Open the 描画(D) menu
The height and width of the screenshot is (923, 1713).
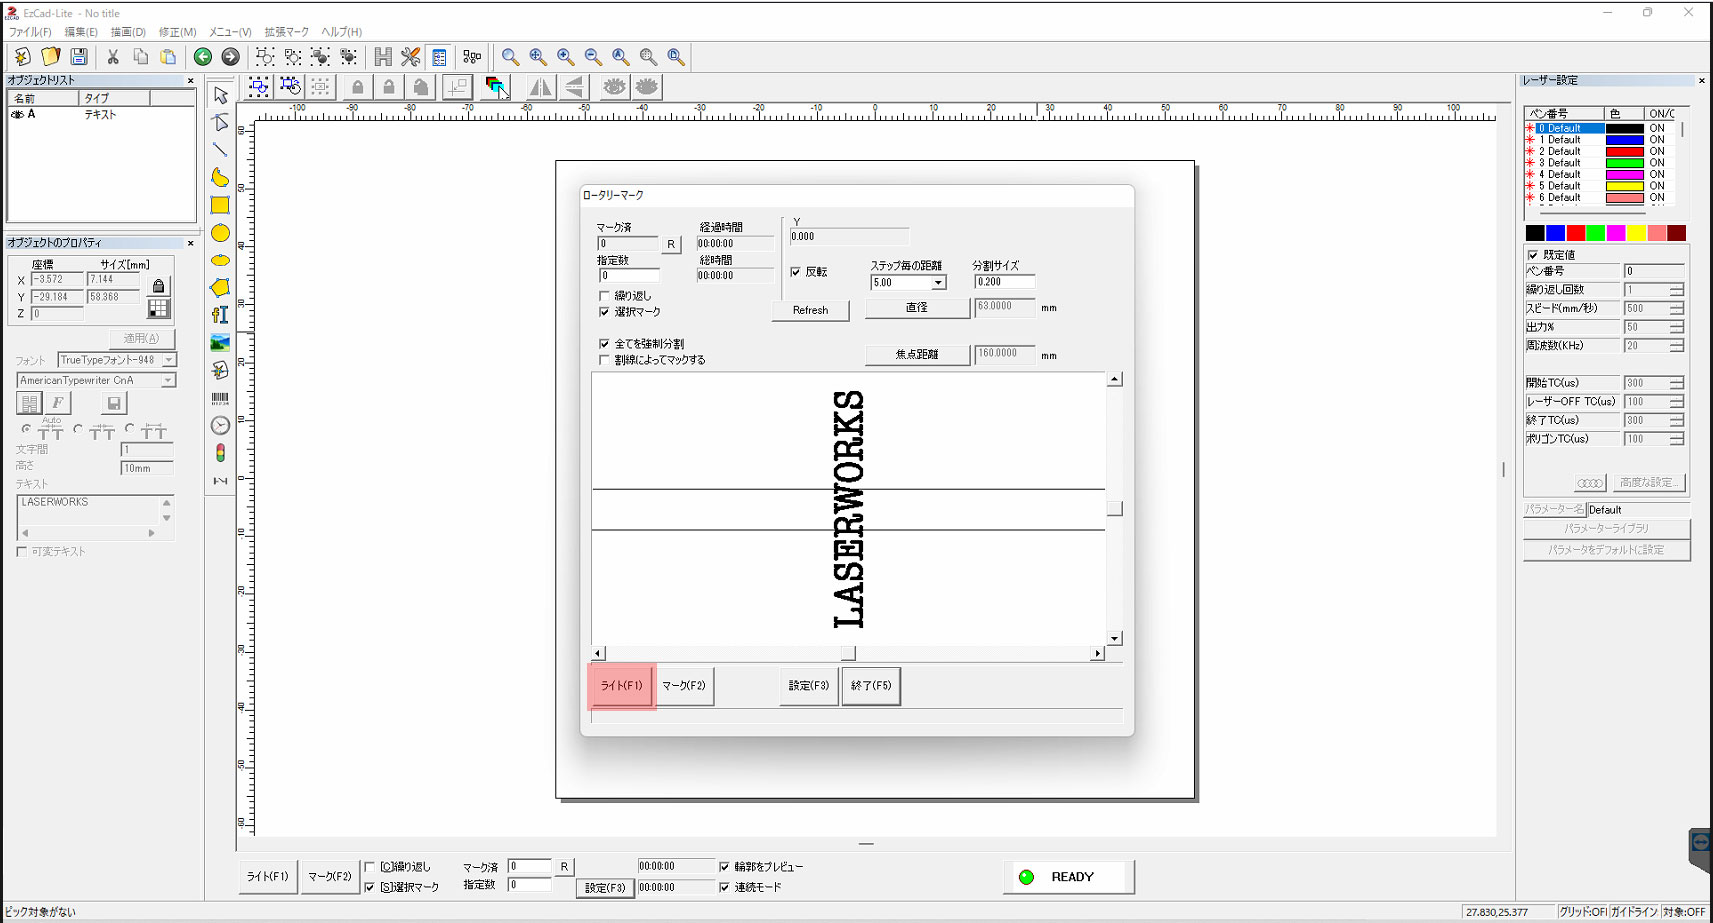(x=128, y=32)
